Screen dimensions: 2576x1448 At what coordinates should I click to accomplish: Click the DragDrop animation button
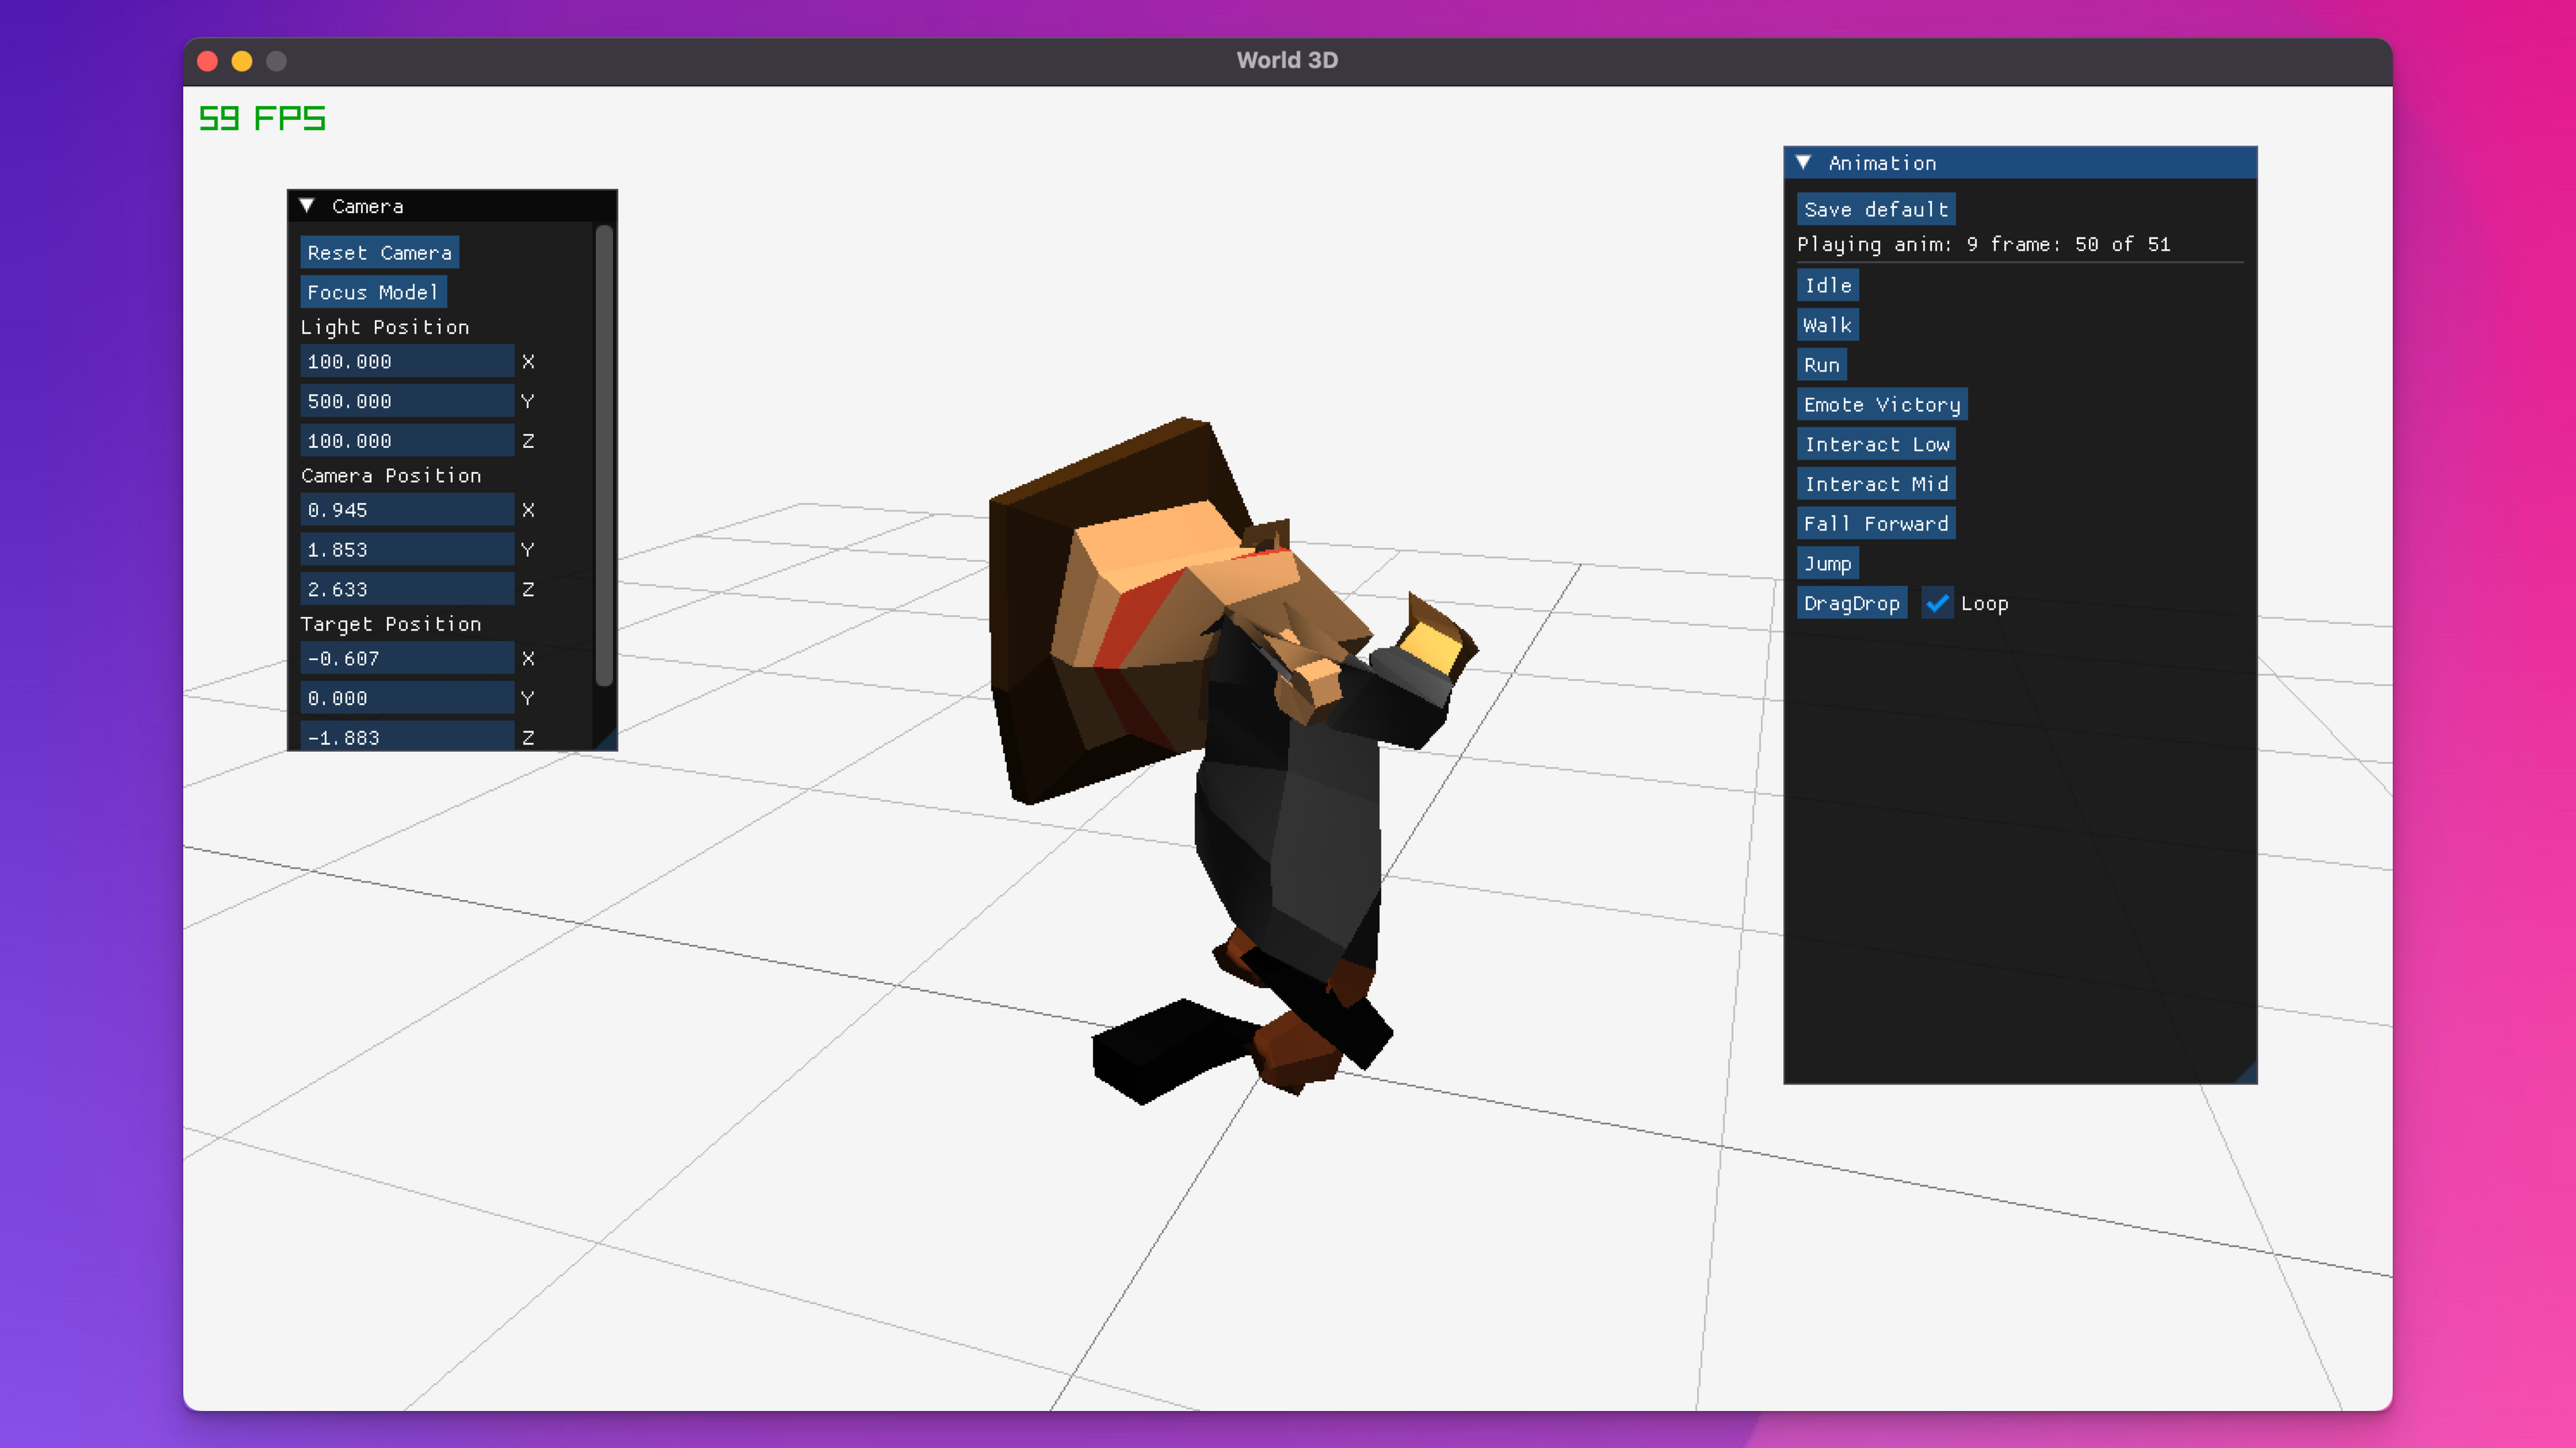[1851, 603]
